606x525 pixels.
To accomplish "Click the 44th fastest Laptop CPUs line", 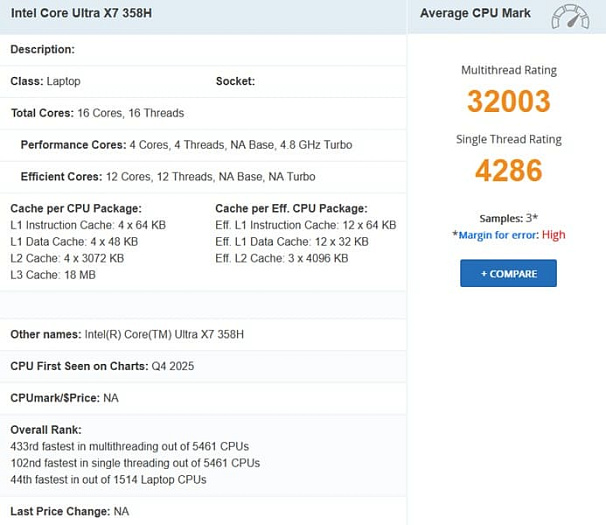I will [x=109, y=480].
